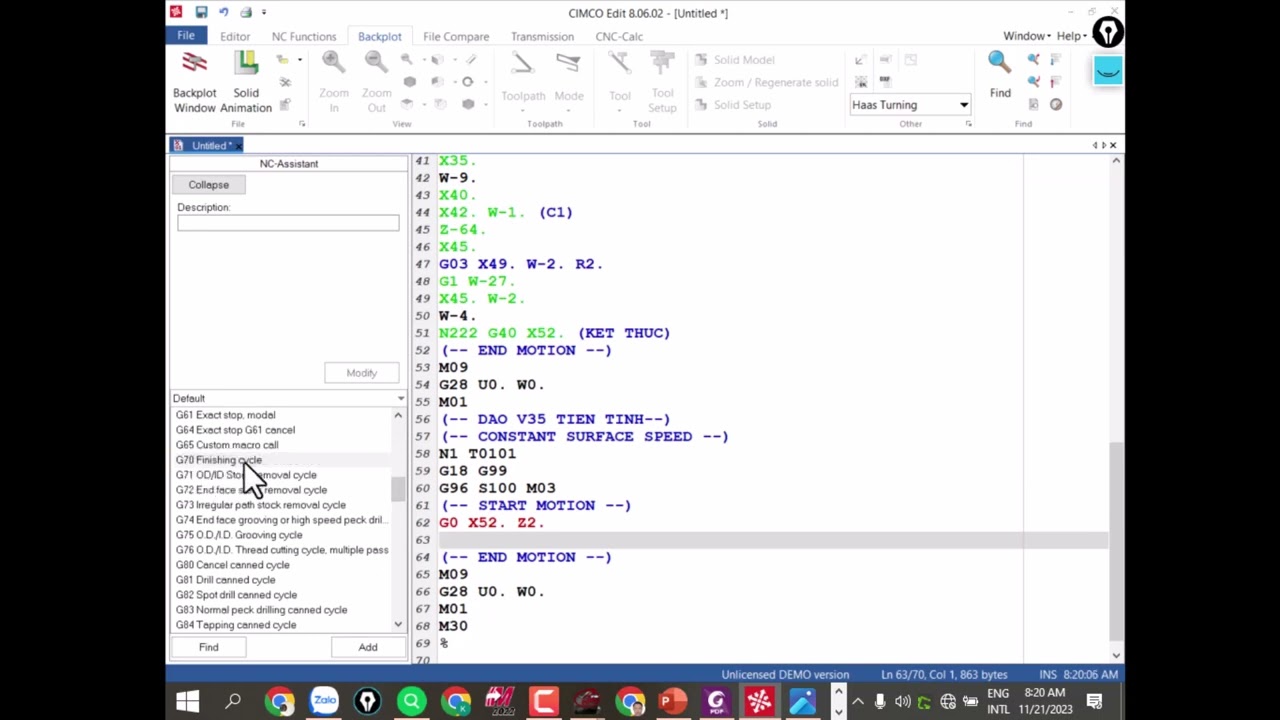Click code line 'G96 S100 M03'

[497, 488]
